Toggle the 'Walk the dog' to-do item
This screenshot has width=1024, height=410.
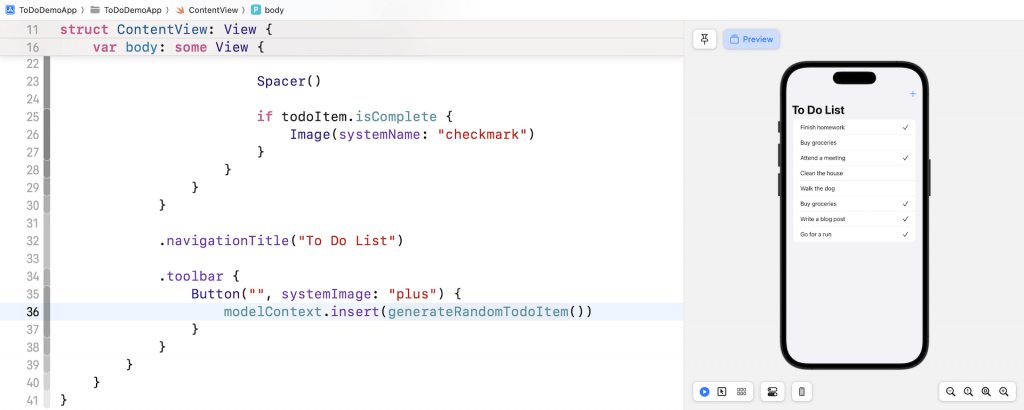(853, 188)
